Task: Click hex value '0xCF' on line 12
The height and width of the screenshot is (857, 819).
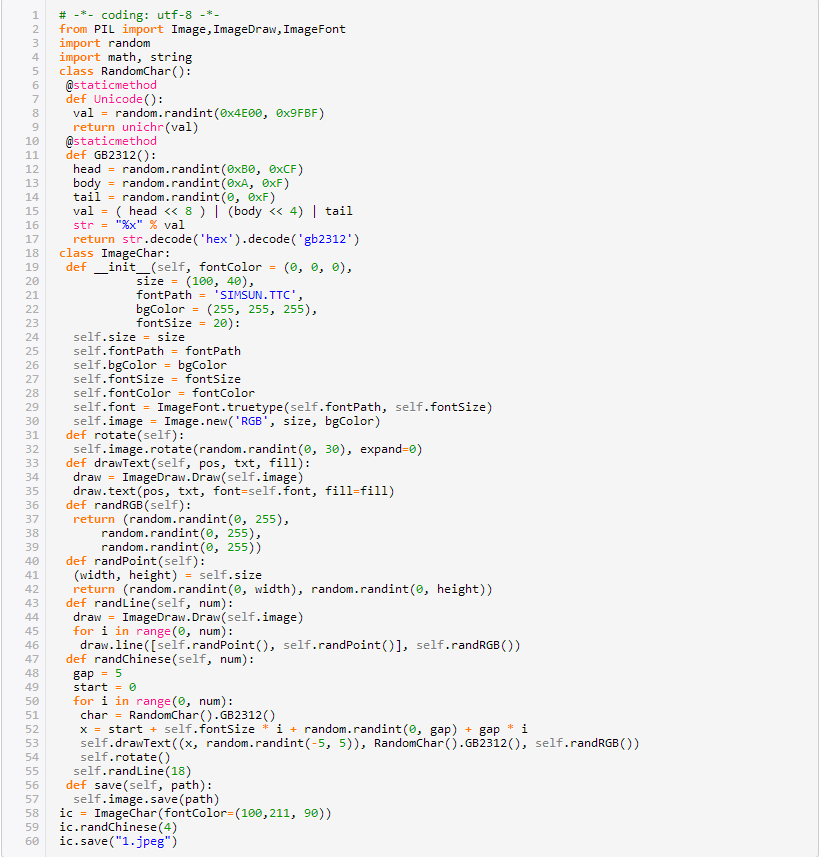Action: coord(283,169)
